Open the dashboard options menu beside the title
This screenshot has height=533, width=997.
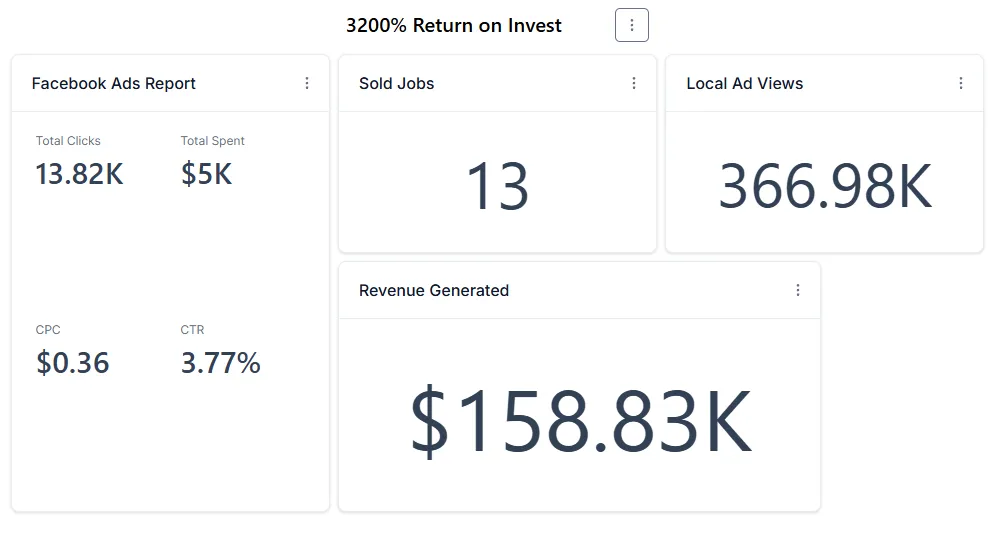pos(632,25)
